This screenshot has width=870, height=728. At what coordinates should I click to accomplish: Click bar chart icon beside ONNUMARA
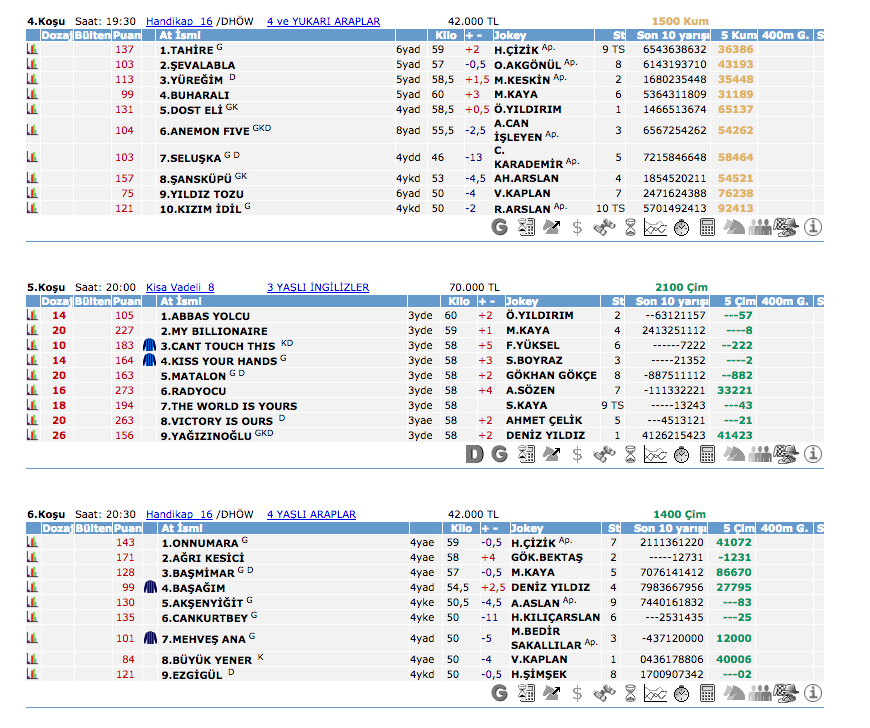tap(32, 543)
